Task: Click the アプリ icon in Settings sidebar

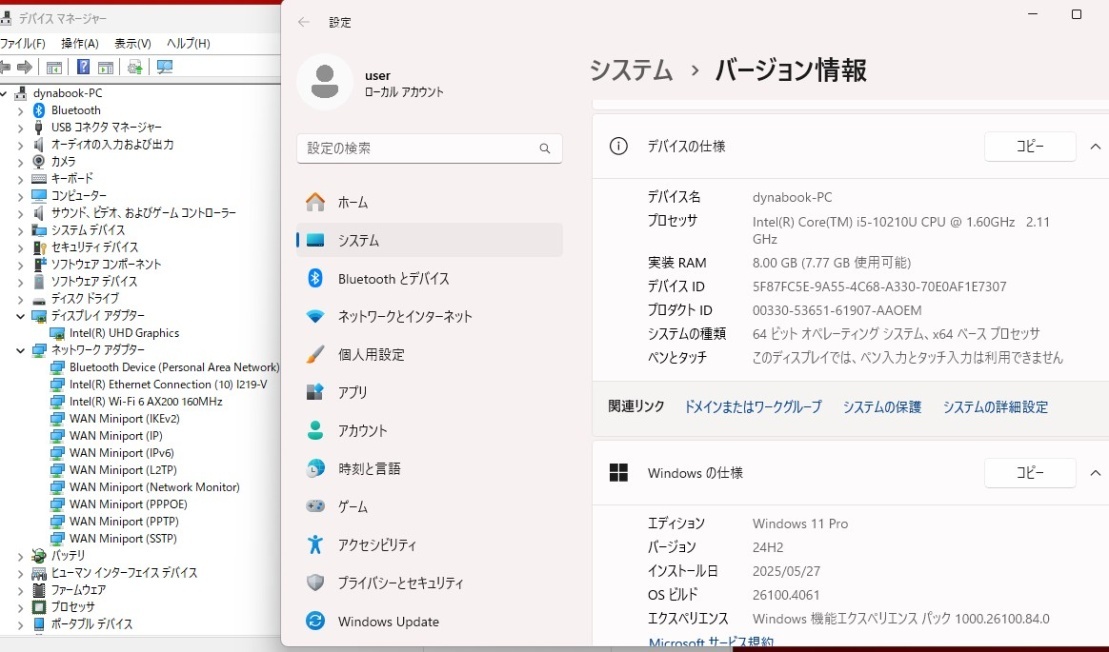Action: coord(315,392)
